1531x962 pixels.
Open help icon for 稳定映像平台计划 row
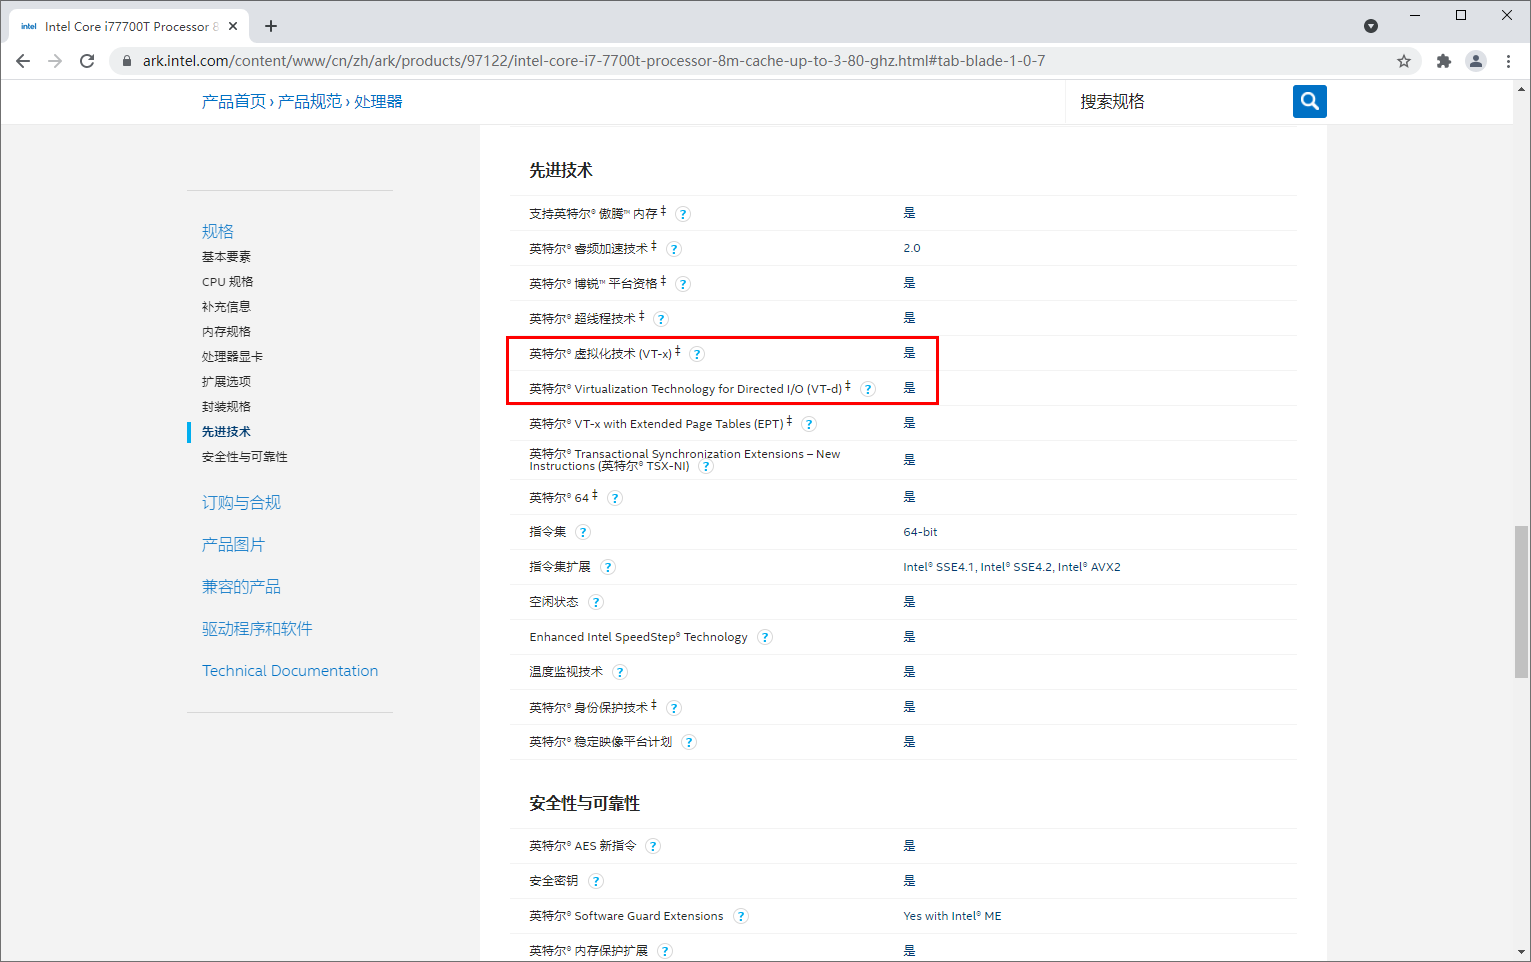689,742
